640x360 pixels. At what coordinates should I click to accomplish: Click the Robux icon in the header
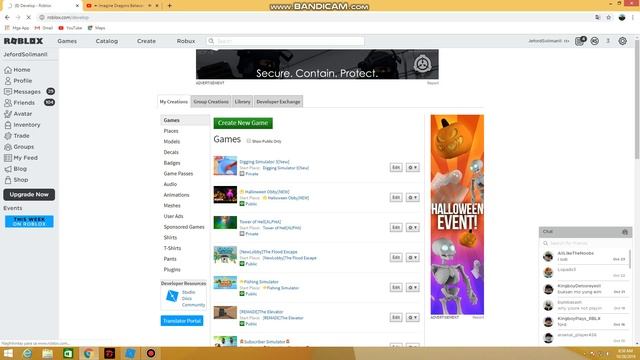[595, 41]
